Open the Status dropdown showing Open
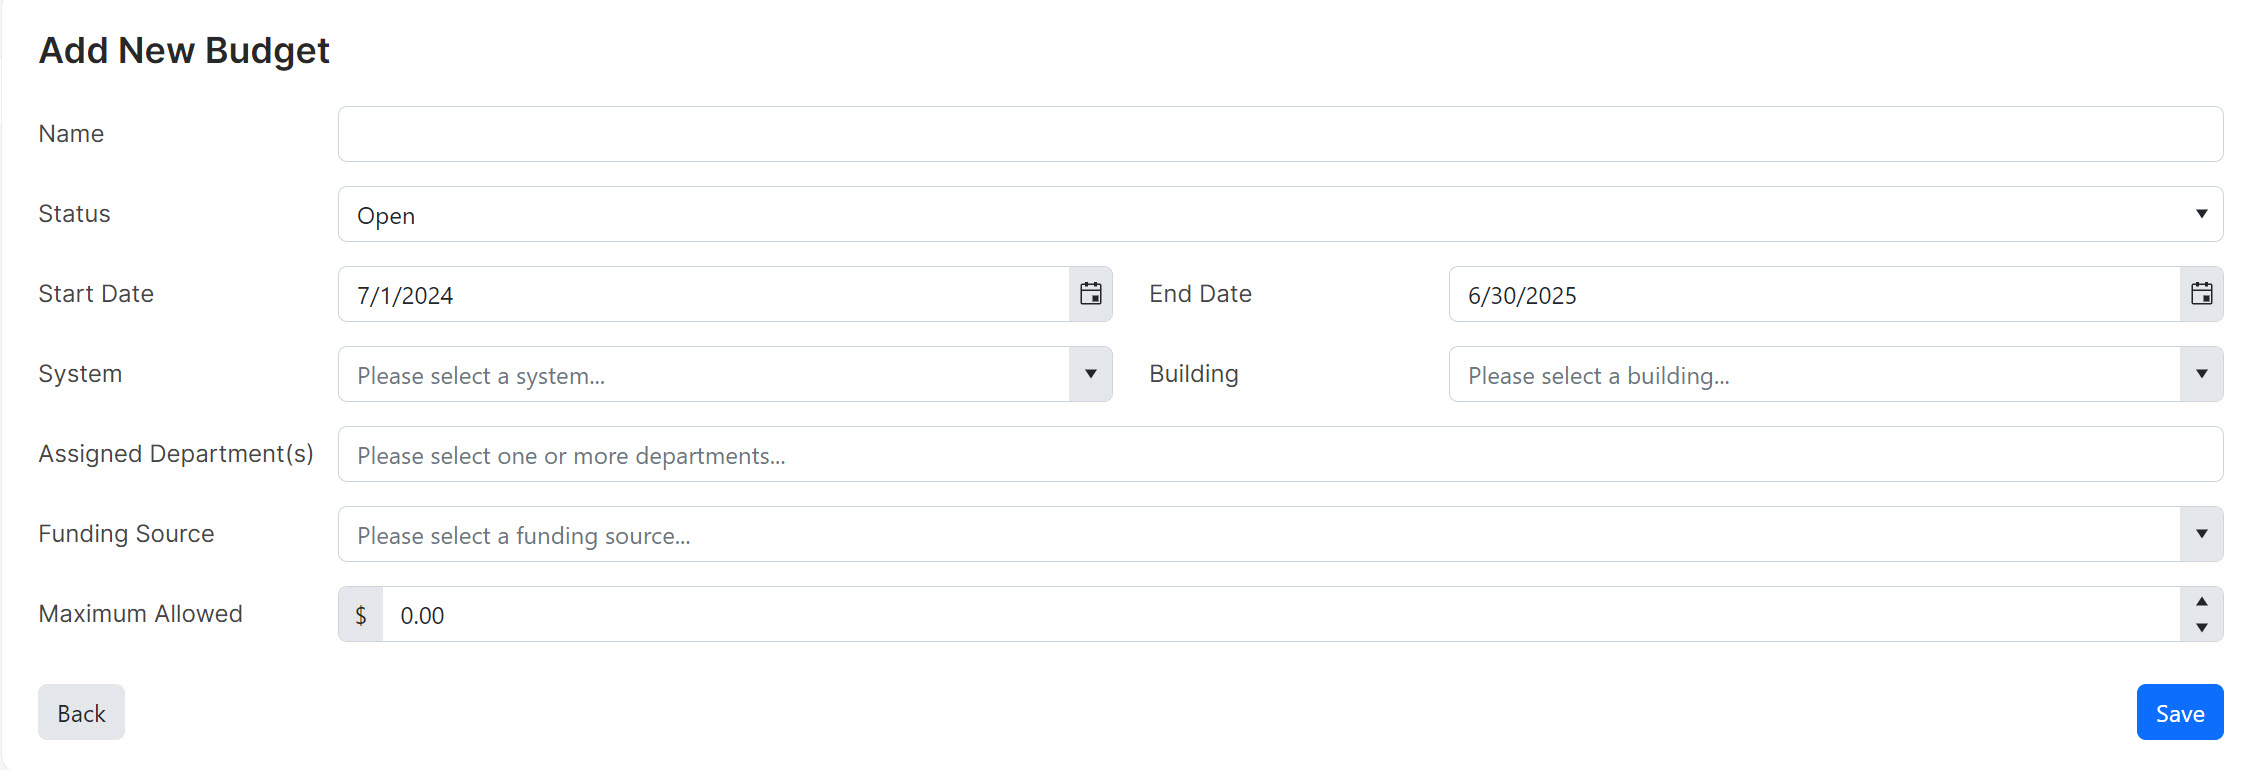2251x770 pixels. (x=1281, y=214)
